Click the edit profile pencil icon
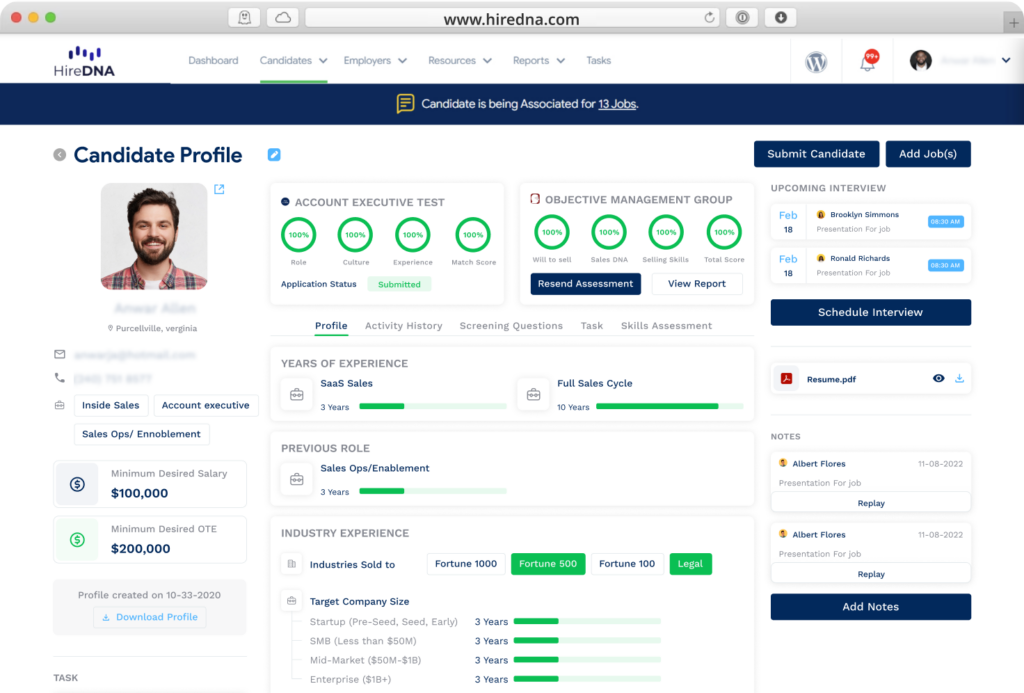The image size is (1024, 693). 274,155
